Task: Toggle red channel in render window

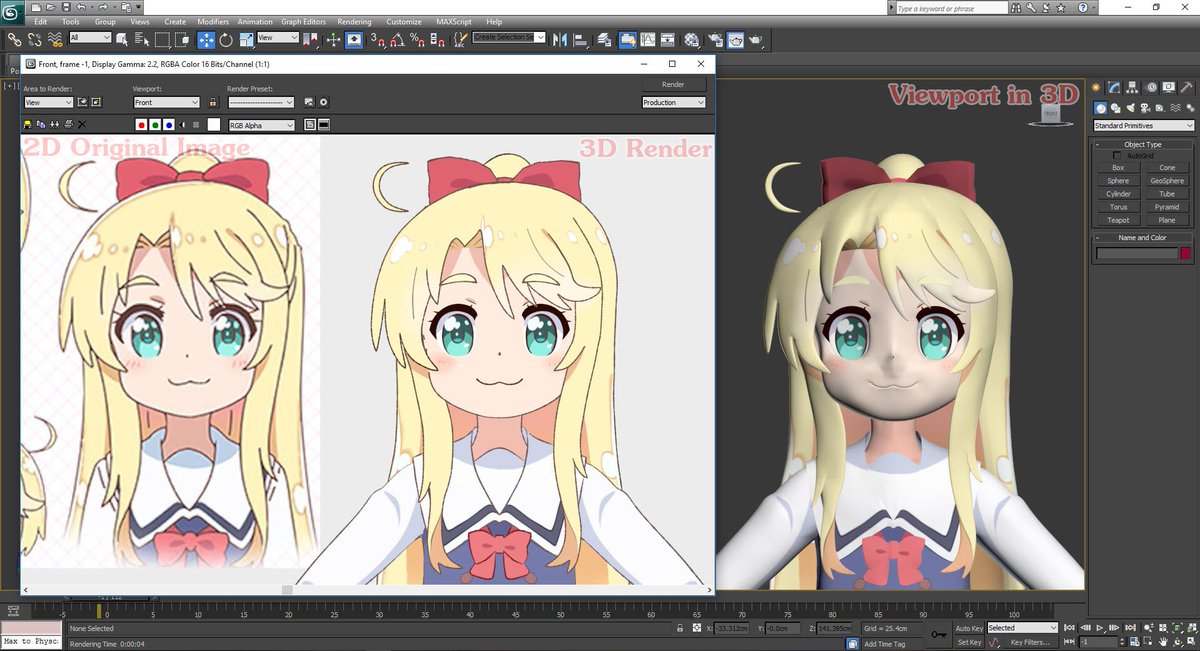Action: pos(142,125)
